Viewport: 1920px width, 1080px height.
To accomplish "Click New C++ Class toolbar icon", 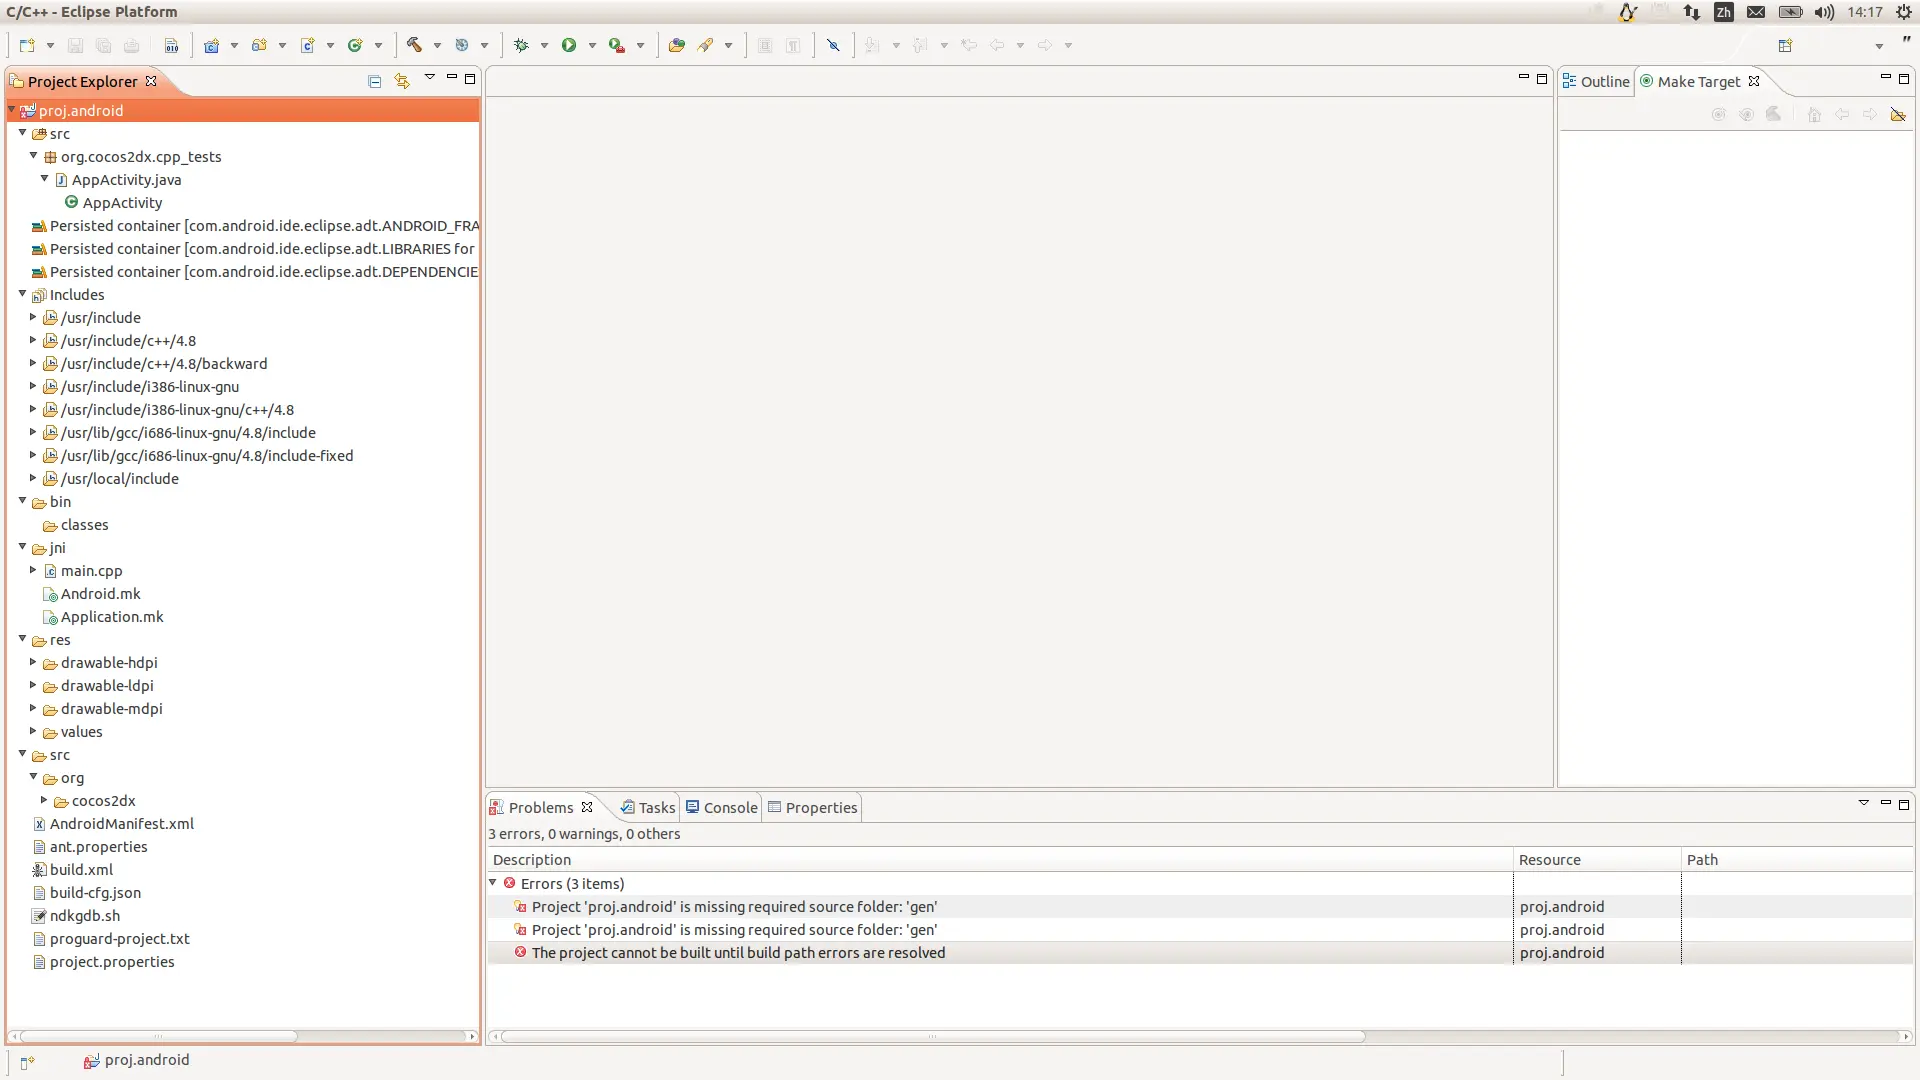I will pyautogui.click(x=355, y=46).
